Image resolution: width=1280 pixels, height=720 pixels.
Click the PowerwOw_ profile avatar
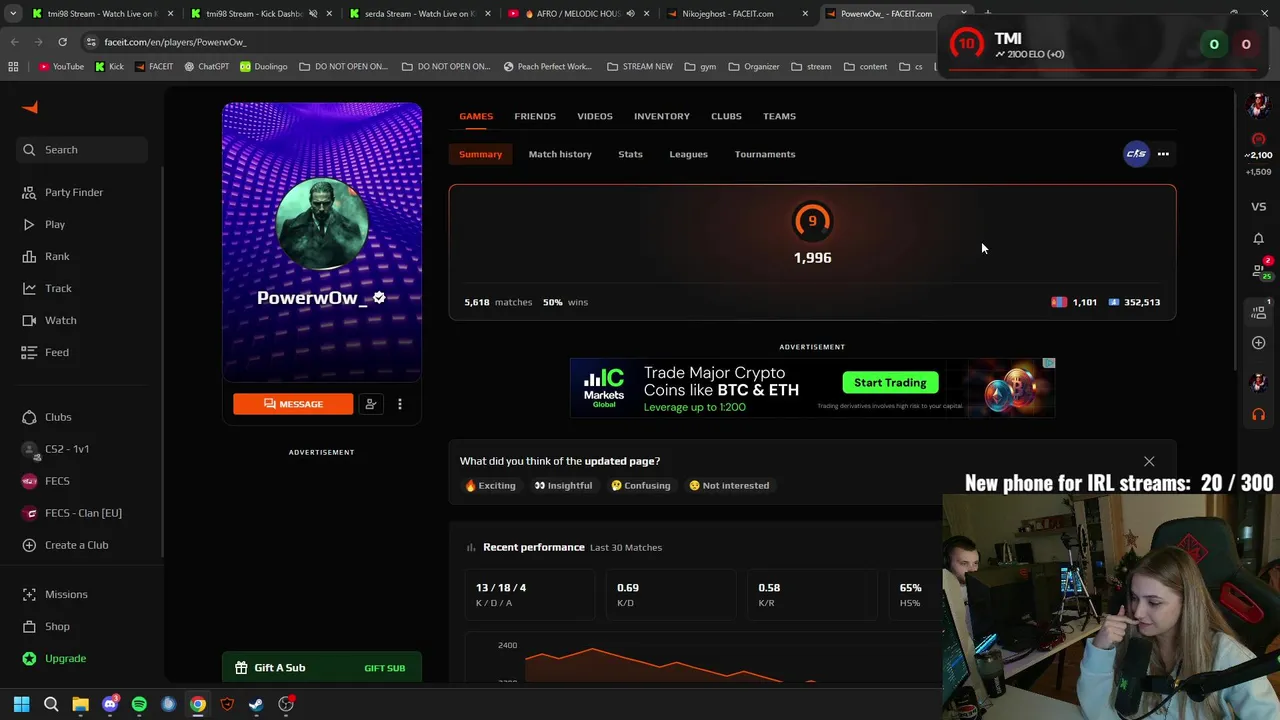pos(321,224)
